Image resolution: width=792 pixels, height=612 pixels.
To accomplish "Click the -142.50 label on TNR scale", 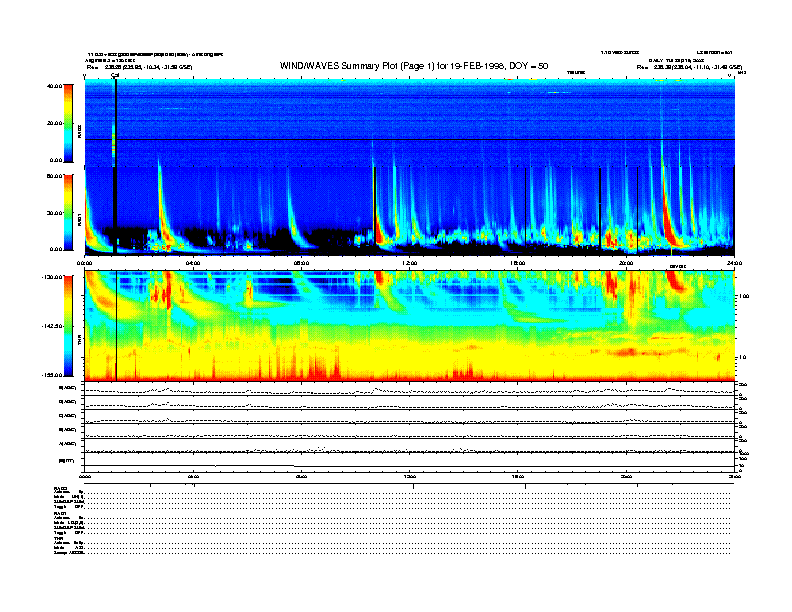I will (x=52, y=326).
